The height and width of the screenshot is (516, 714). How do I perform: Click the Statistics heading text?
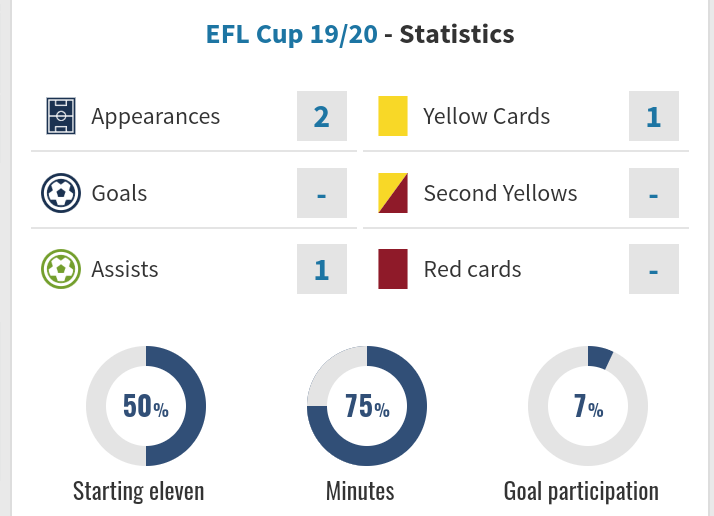tap(457, 34)
